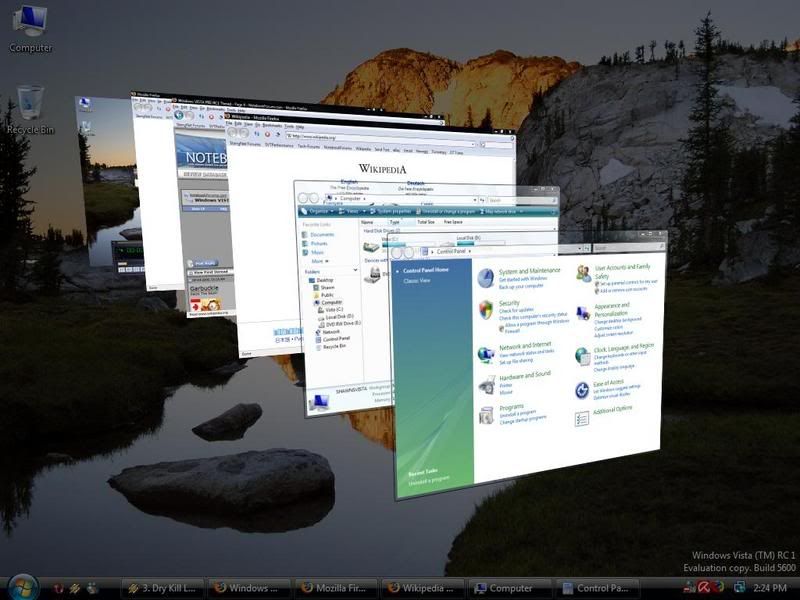Collapse the Folders pane in Computer window

click(x=355, y=270)
